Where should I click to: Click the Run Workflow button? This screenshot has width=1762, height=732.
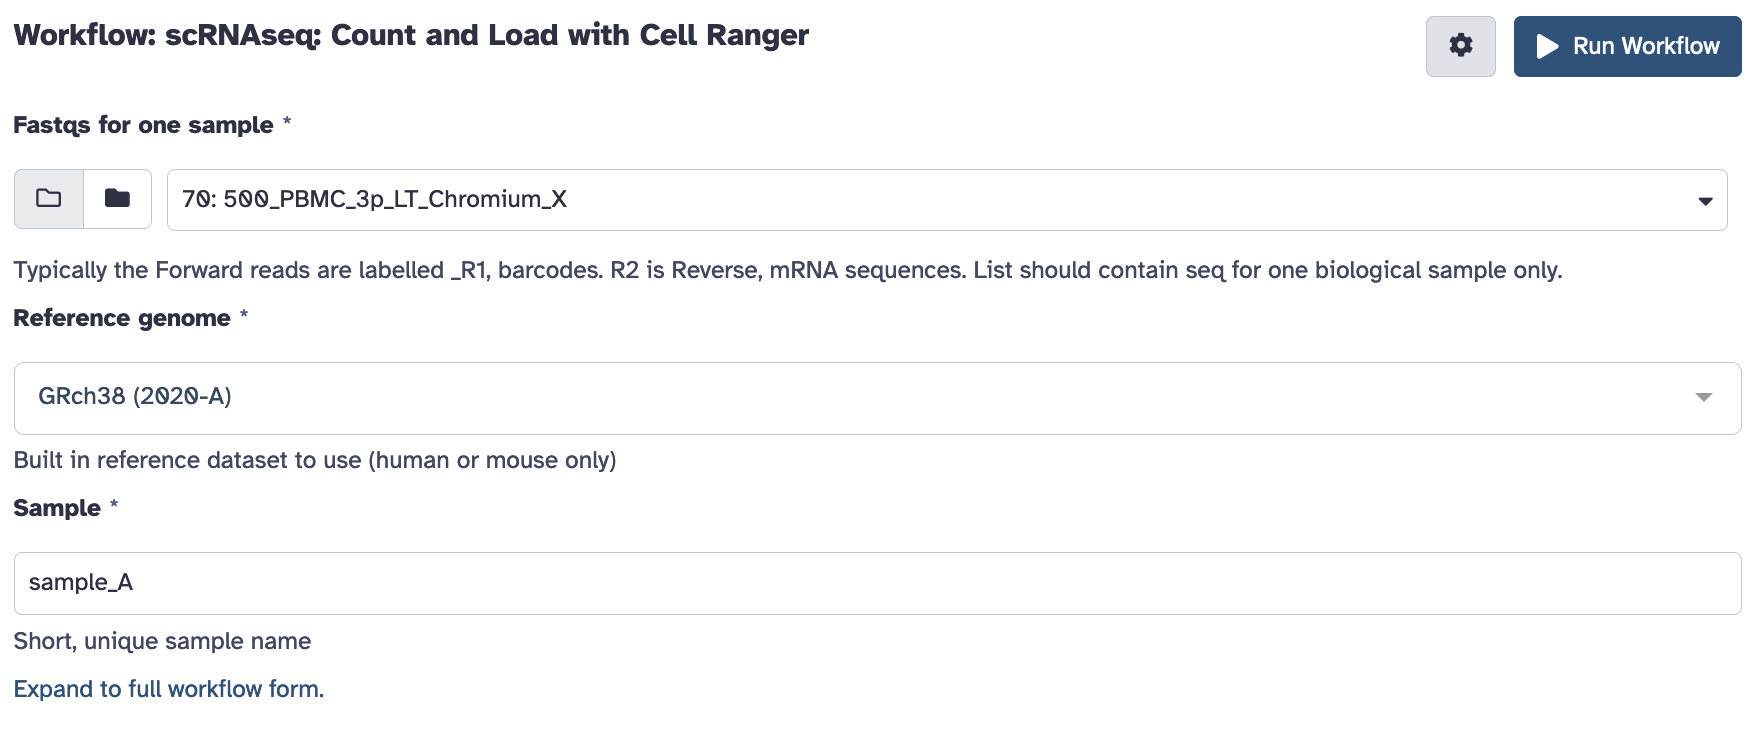1626,46
